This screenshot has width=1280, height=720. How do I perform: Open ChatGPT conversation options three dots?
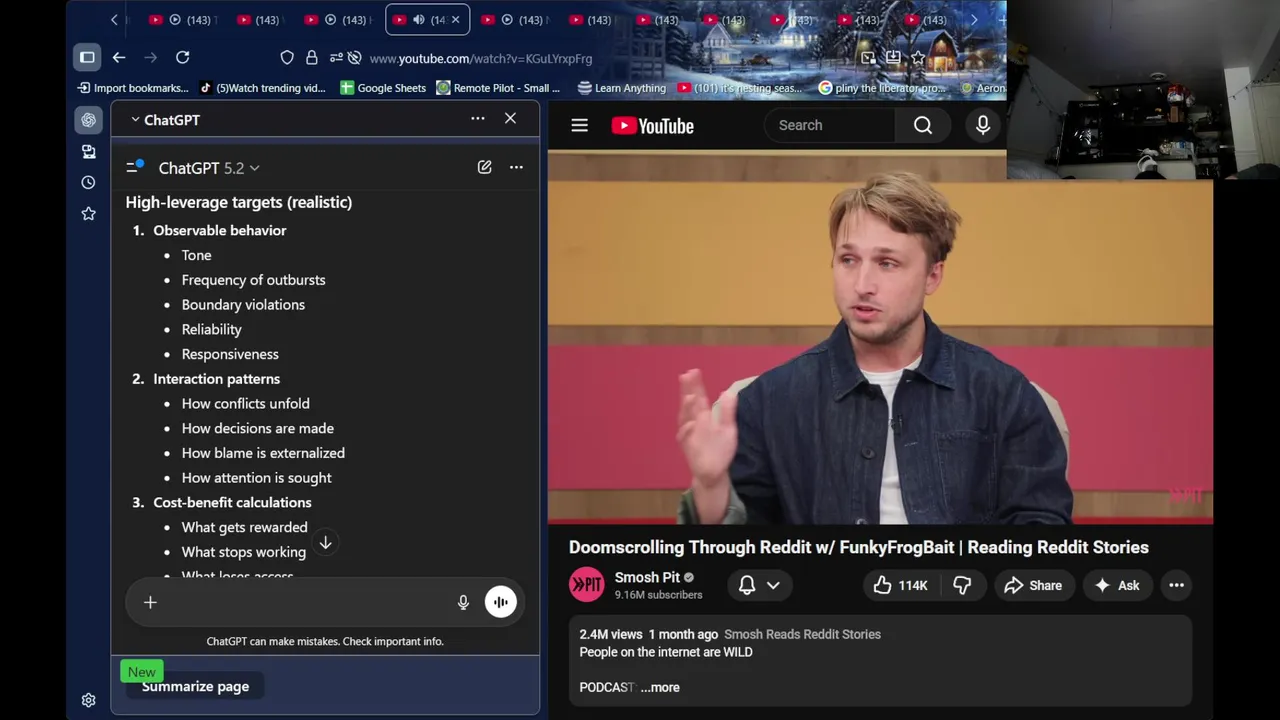point(516,167)
